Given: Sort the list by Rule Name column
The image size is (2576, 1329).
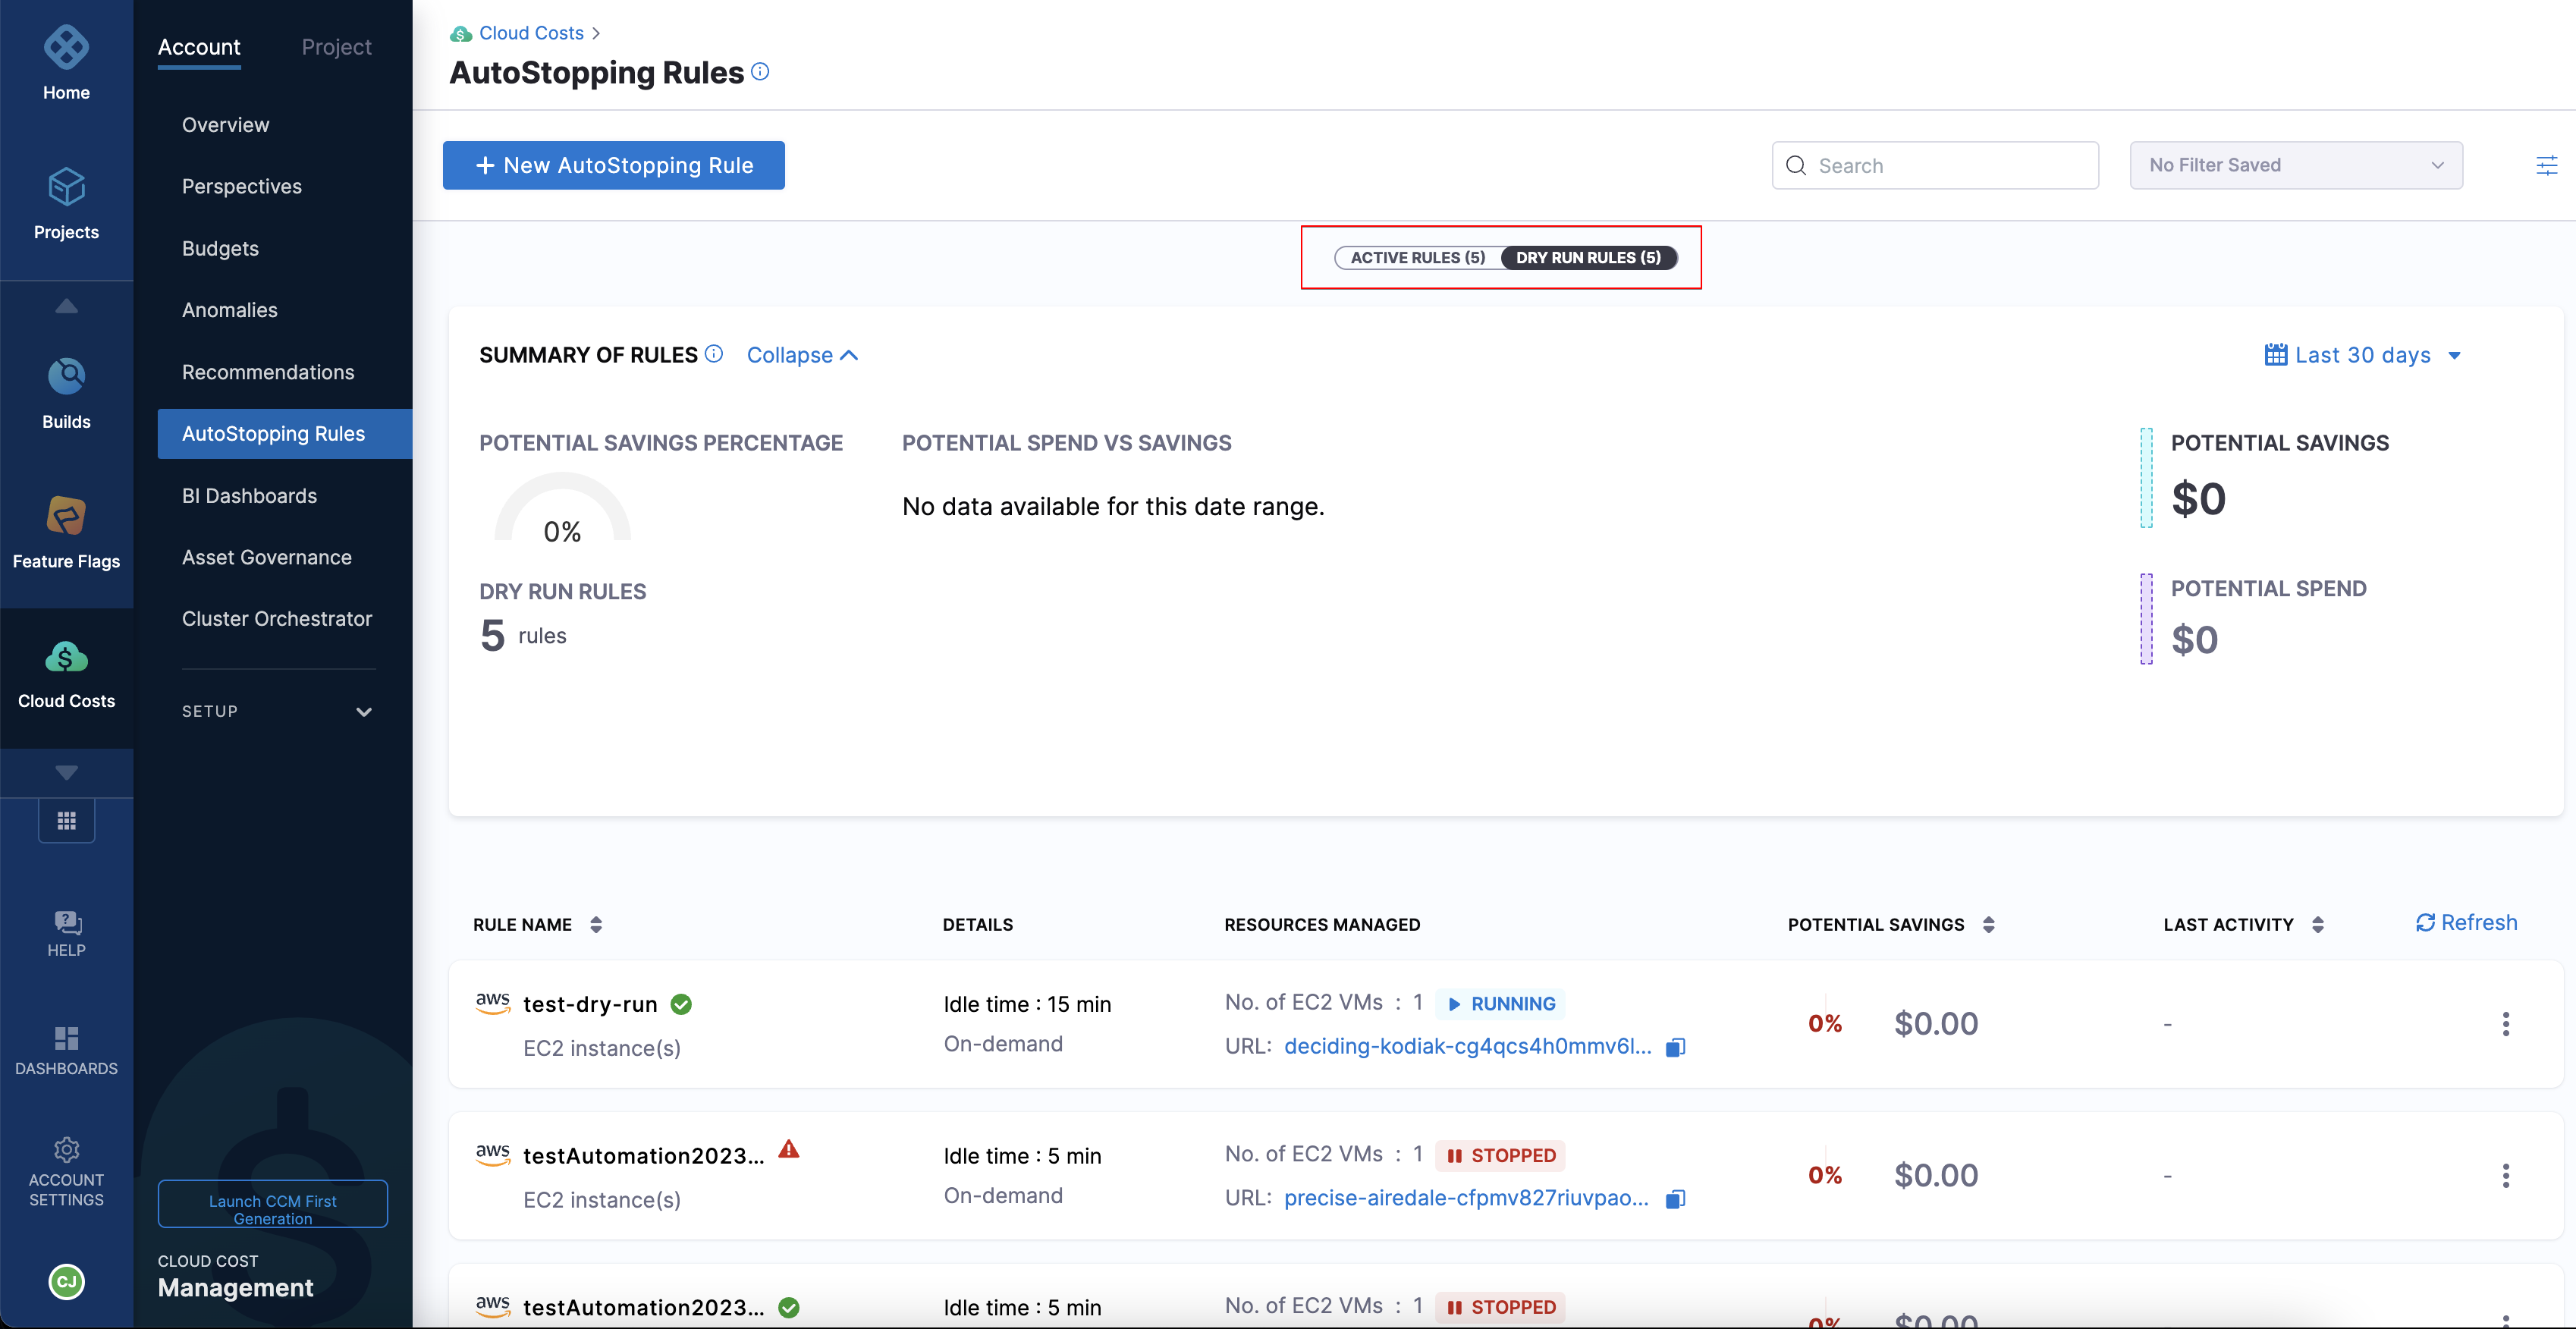Looking at the screenshot, I should click(x=595, y=924).
